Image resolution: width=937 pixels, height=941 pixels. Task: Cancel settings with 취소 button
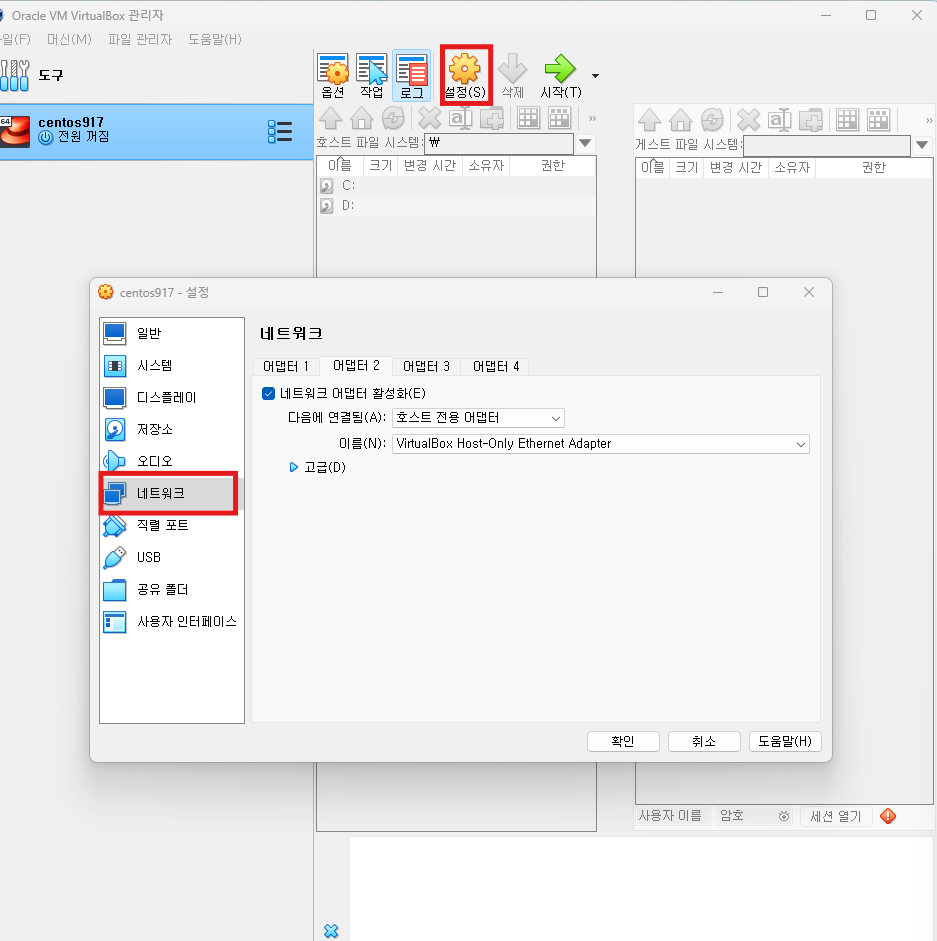(704, 741)
